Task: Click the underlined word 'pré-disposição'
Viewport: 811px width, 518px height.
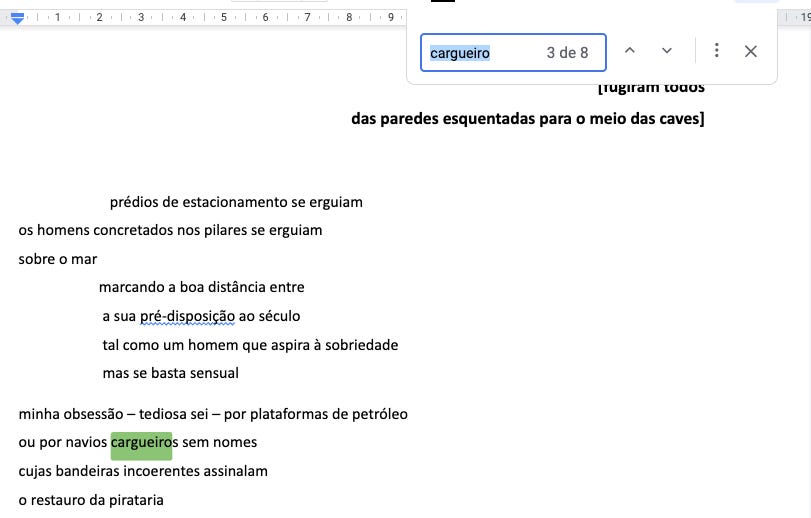Action: (x=187, y=316)
